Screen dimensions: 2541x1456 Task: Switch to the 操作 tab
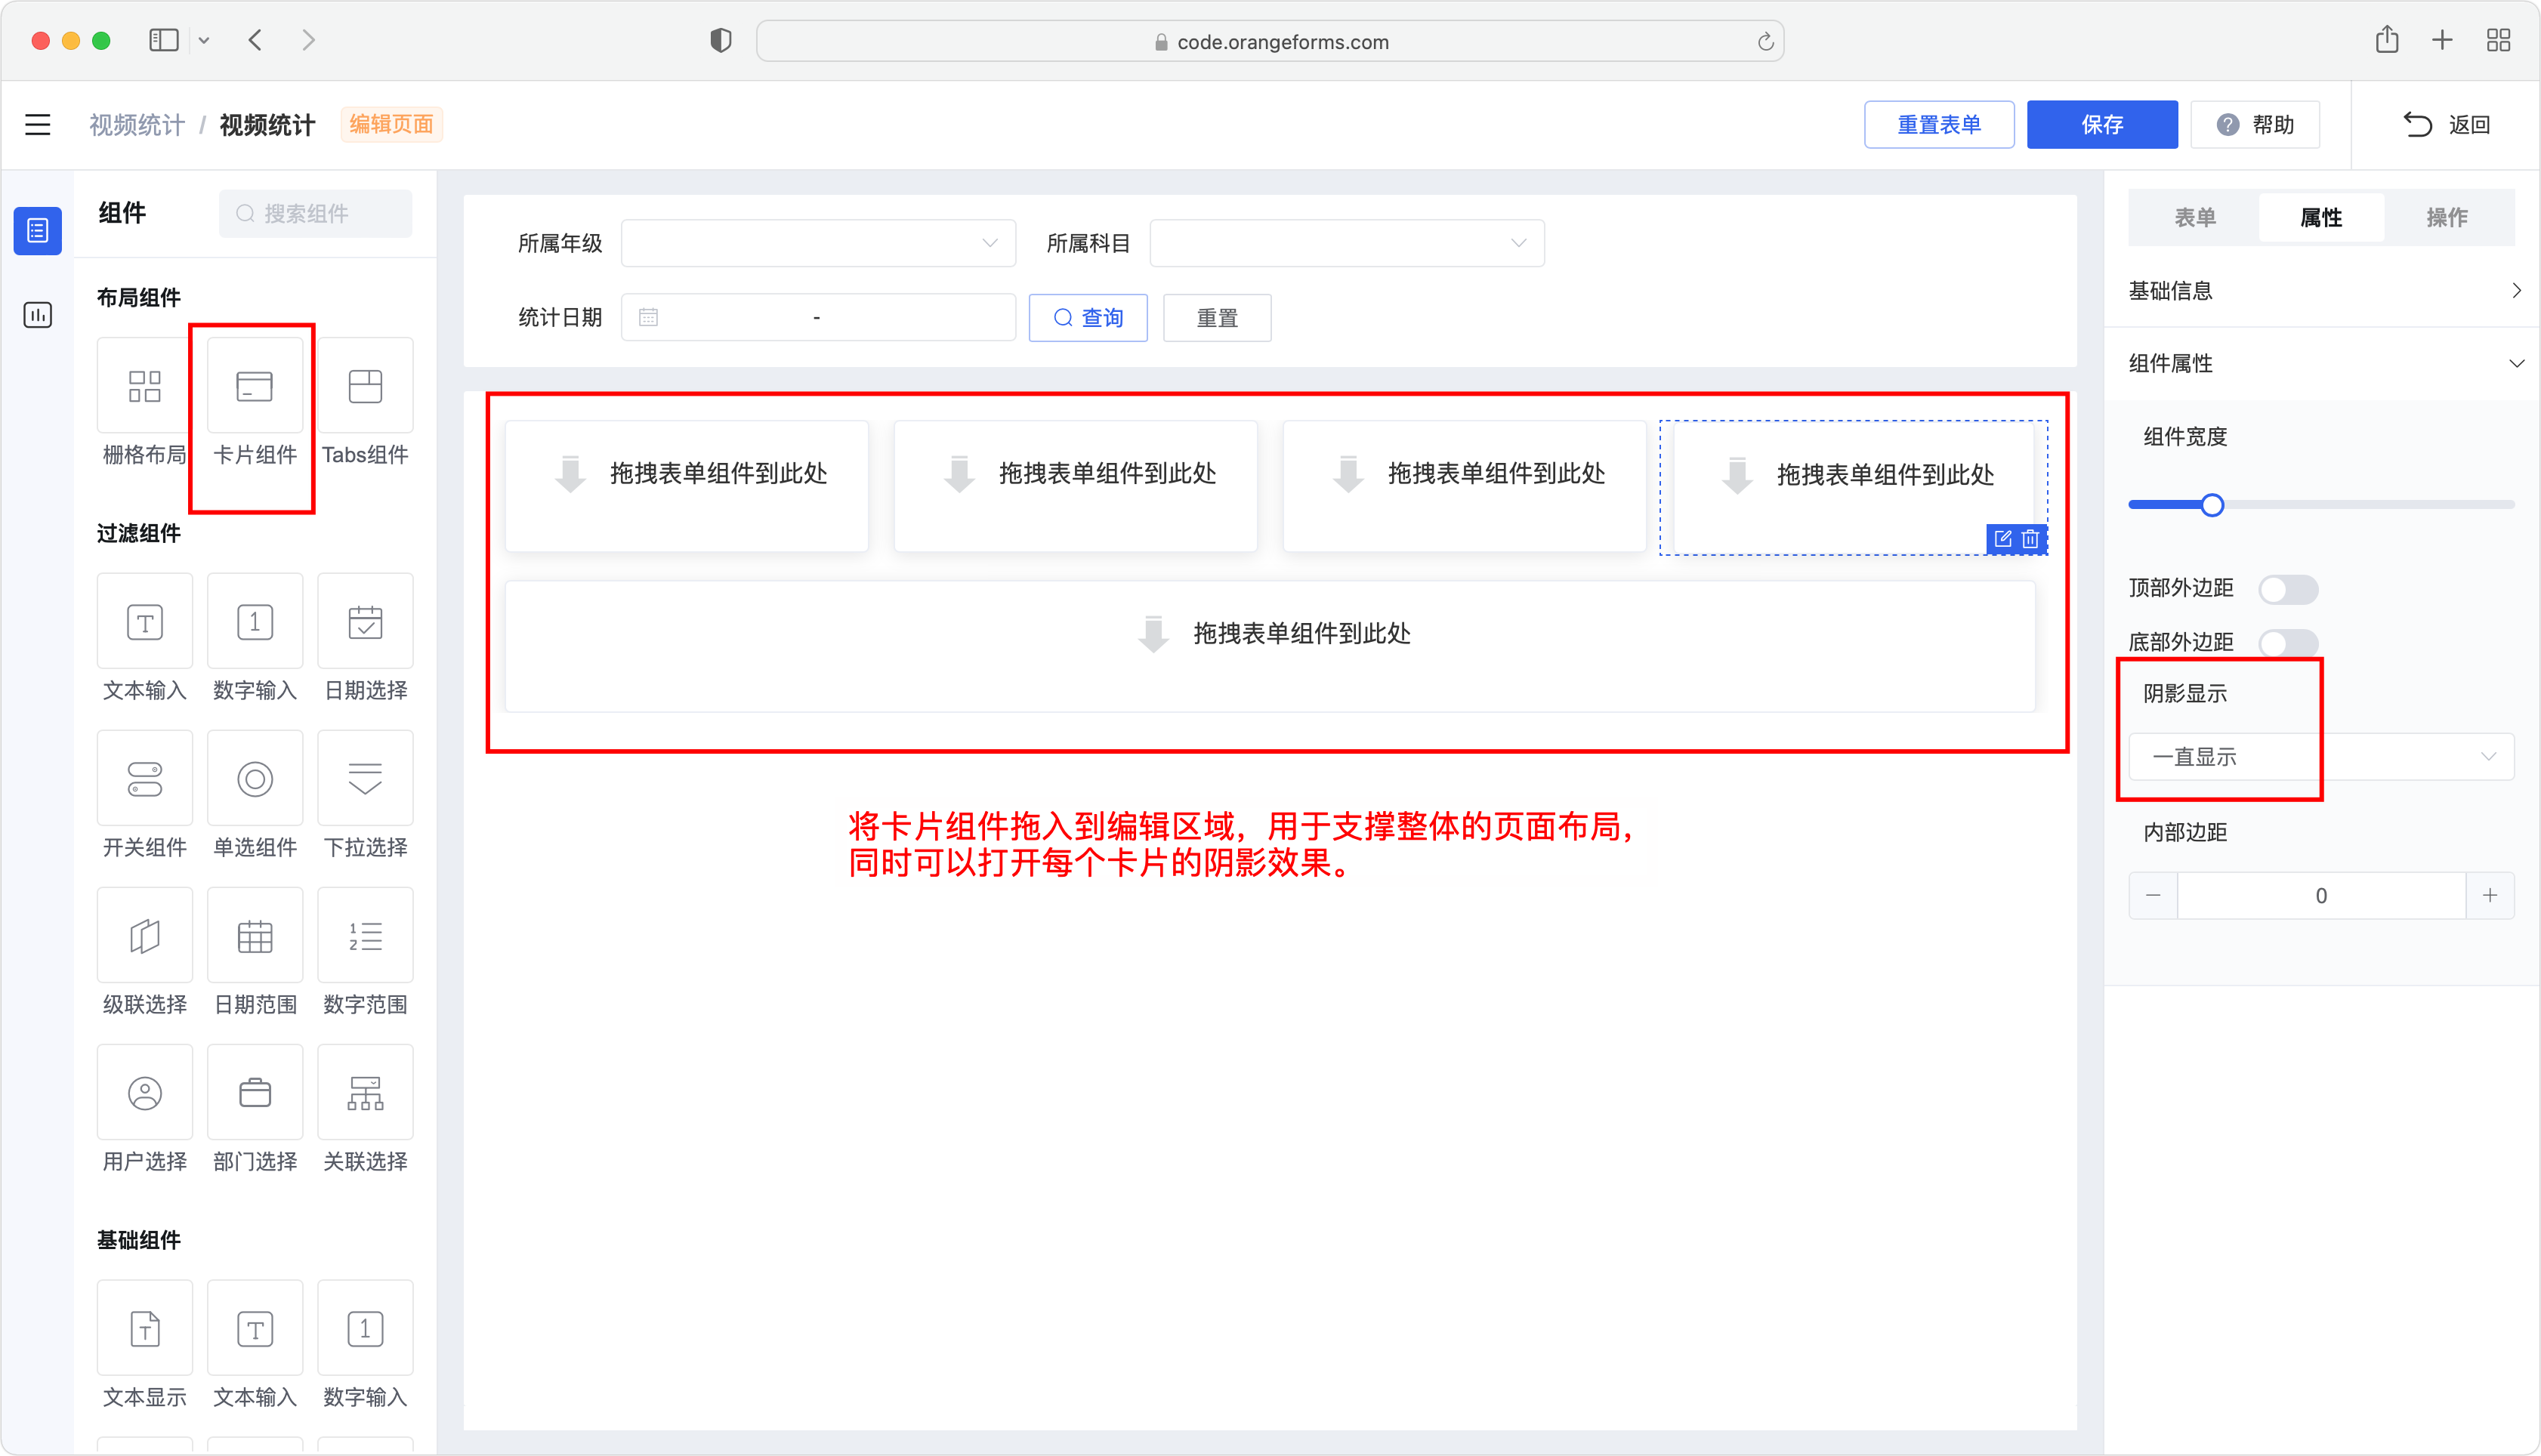click(2447, 217)
